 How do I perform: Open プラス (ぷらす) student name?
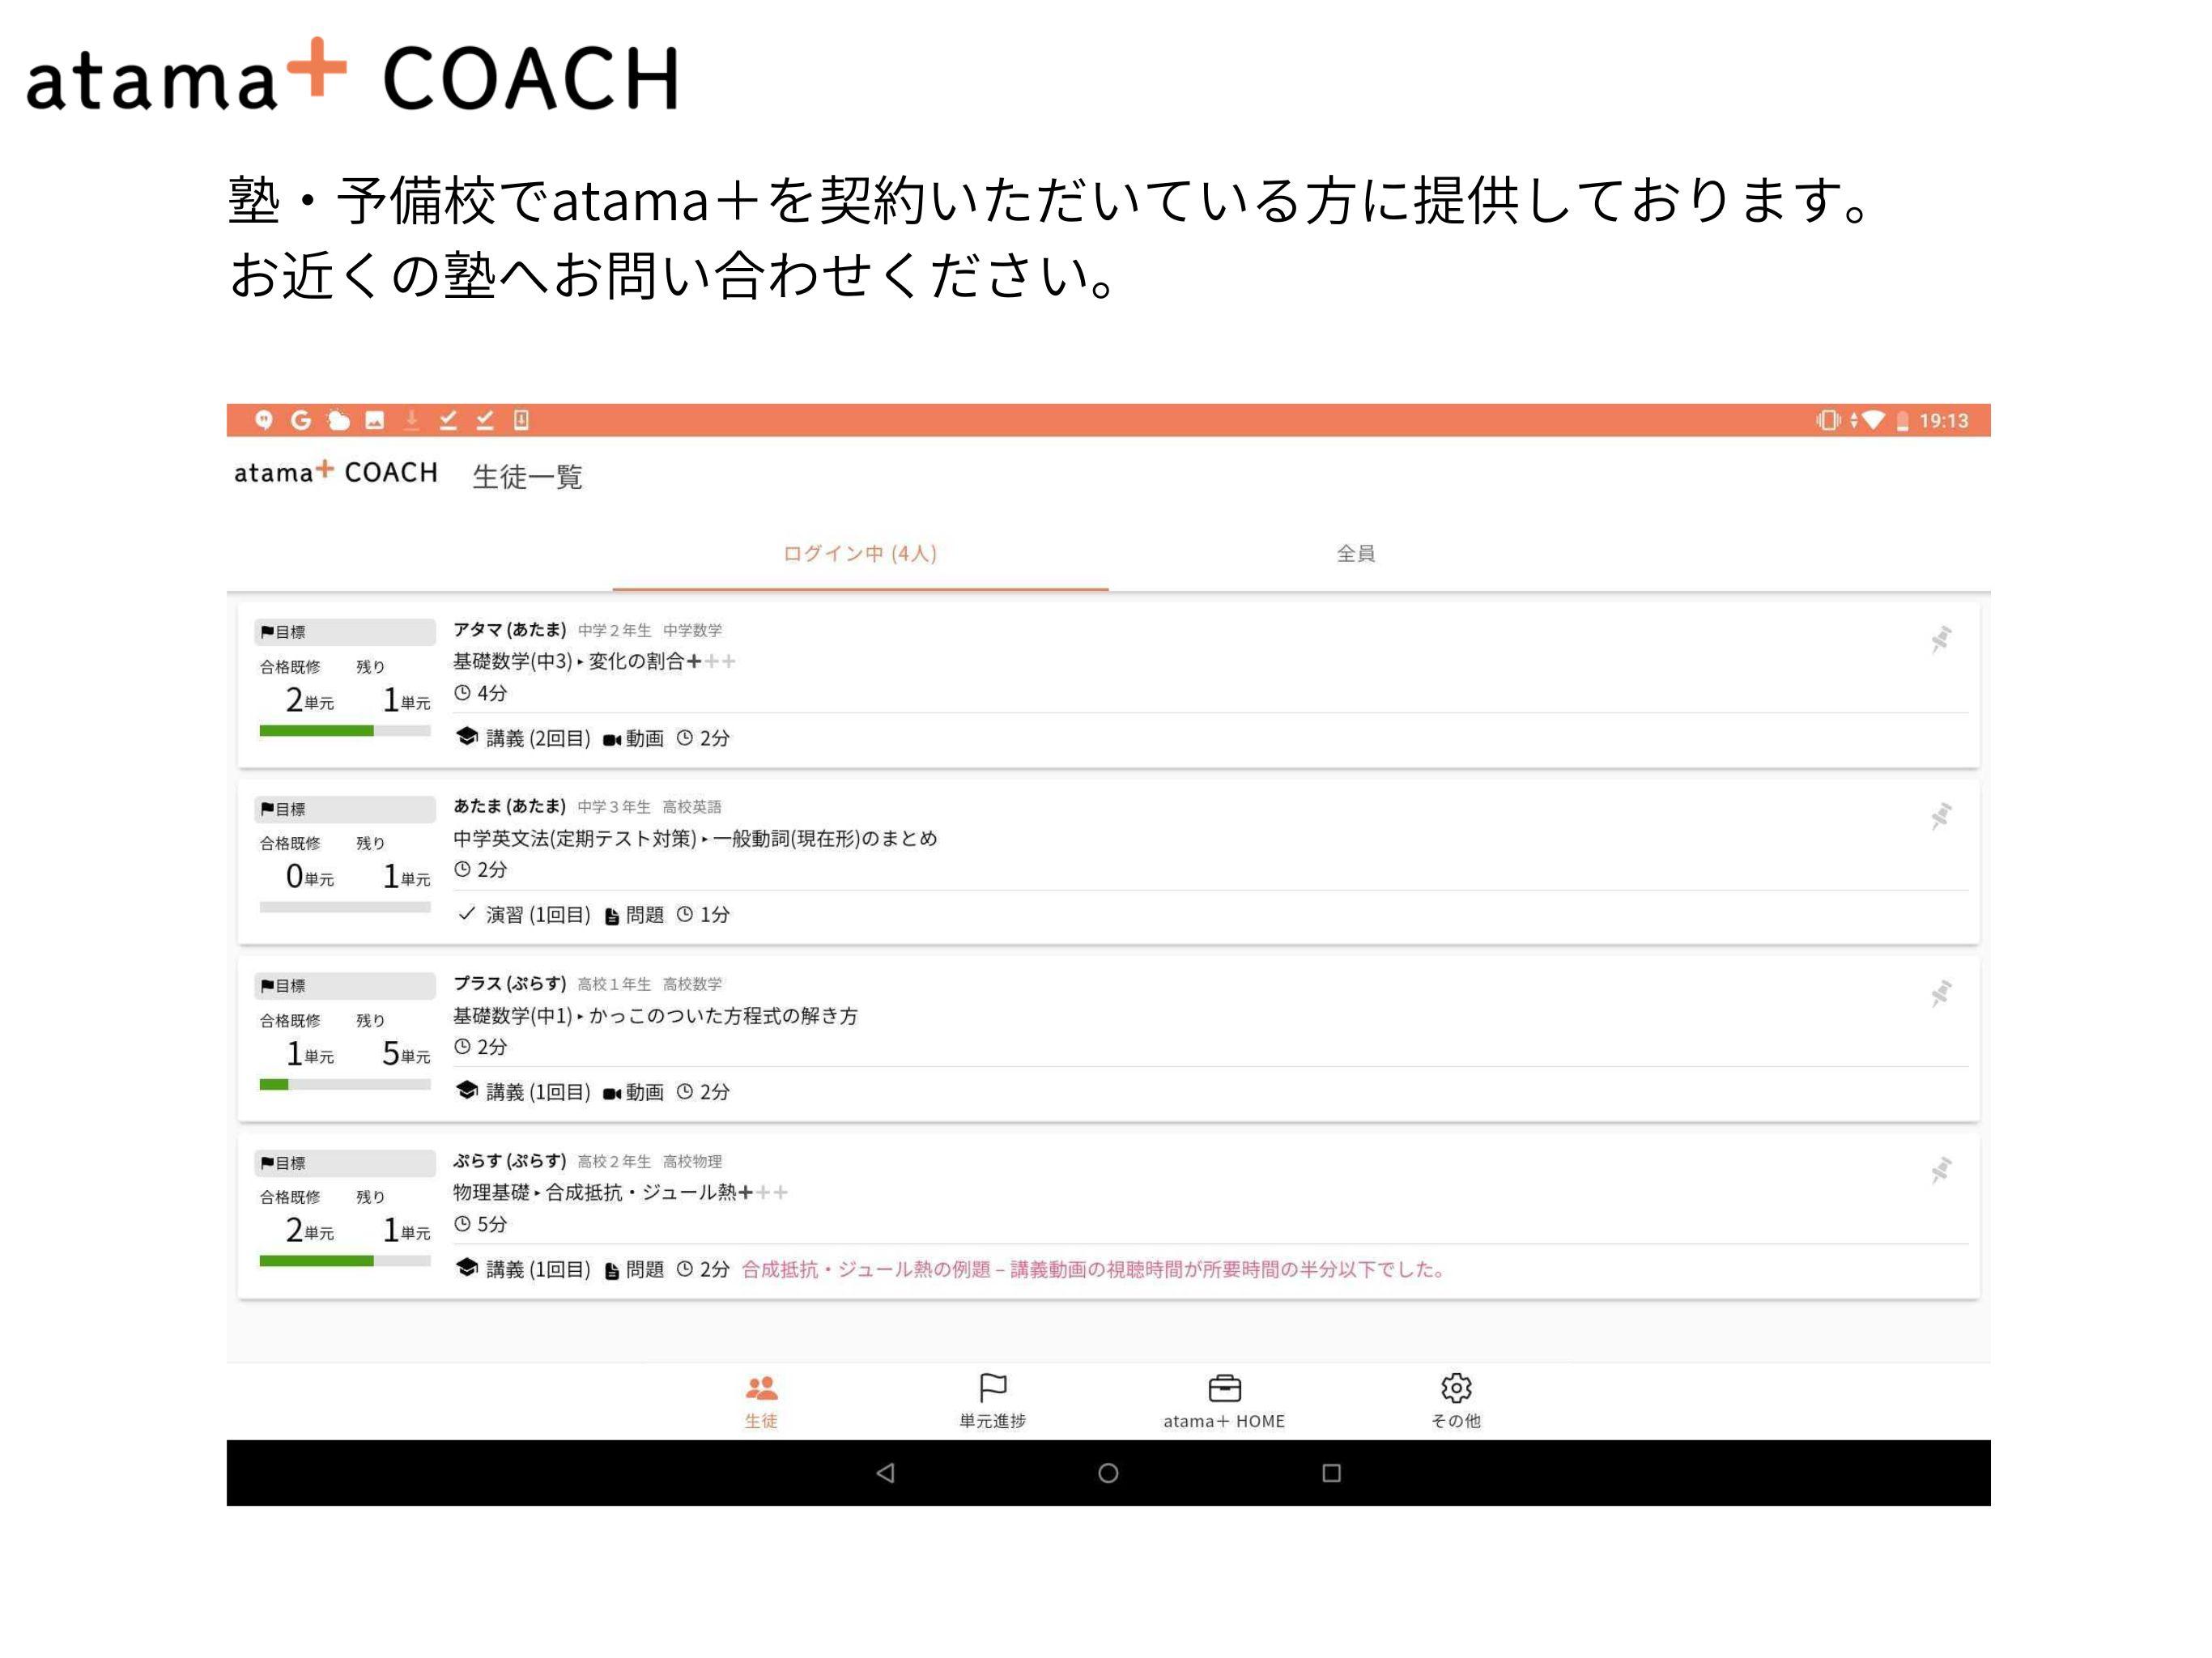pyautogui.click(x=509, y=983)
